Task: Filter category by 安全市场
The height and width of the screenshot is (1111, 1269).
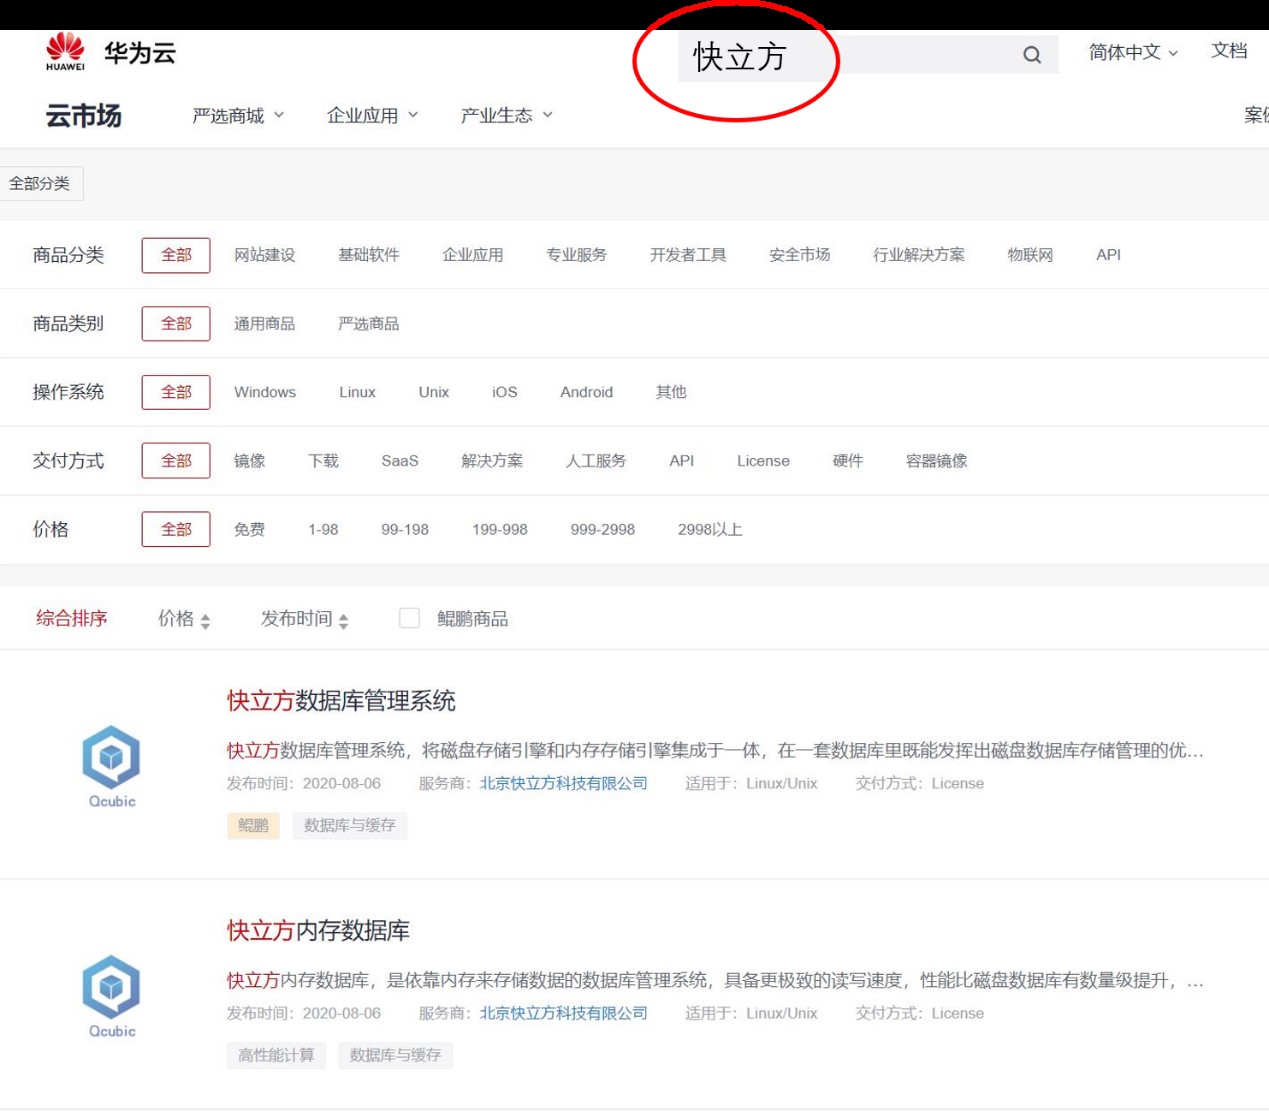Action: click(800, 255)
